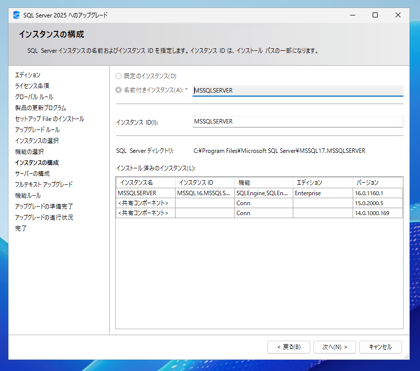The height and width of the screenshot is (371, 420).
Task: Click Conn cell in the 15.0.2000.5 row
Action: click(x=264, y=203)
